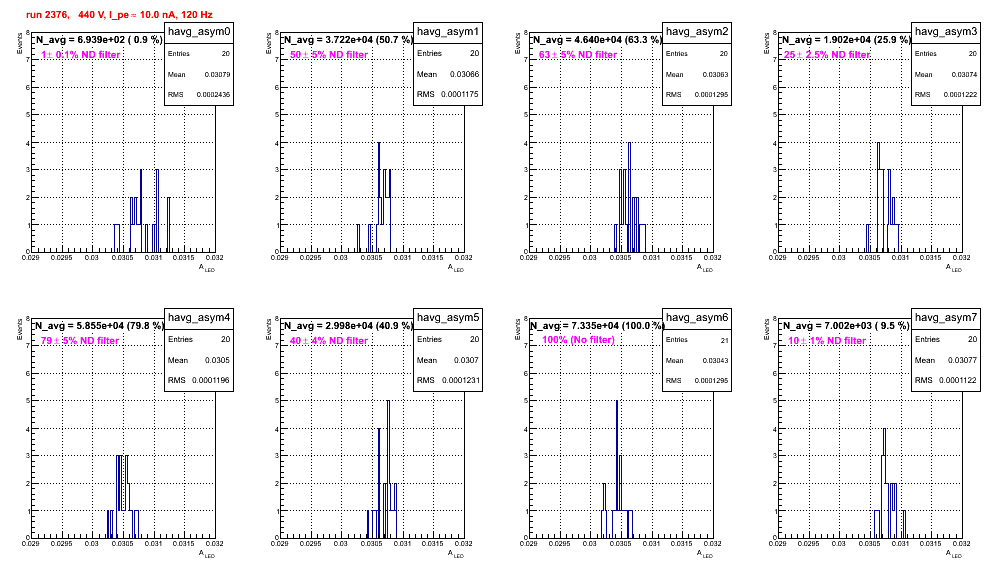
Task: Select the havg_asym0 stats box title
Action: pos(199,32)
